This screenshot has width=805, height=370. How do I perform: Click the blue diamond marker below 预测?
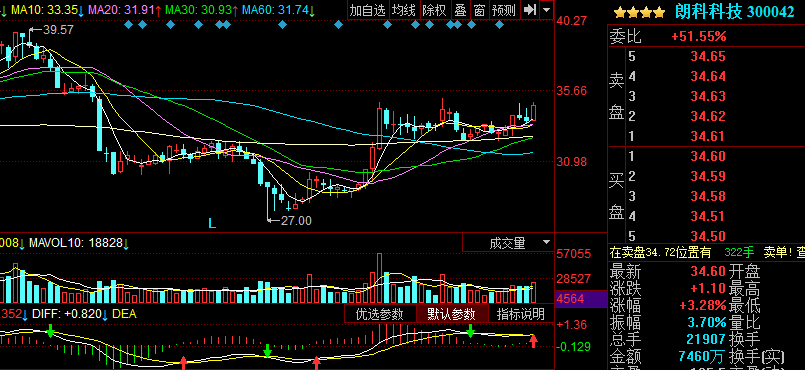[499, 24]
